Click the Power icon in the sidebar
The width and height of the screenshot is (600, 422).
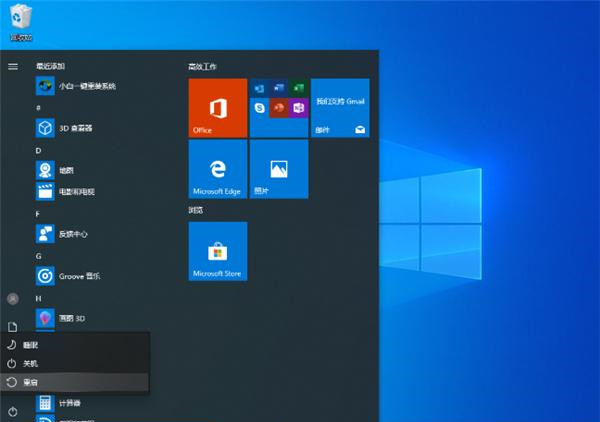coord(13,412)
